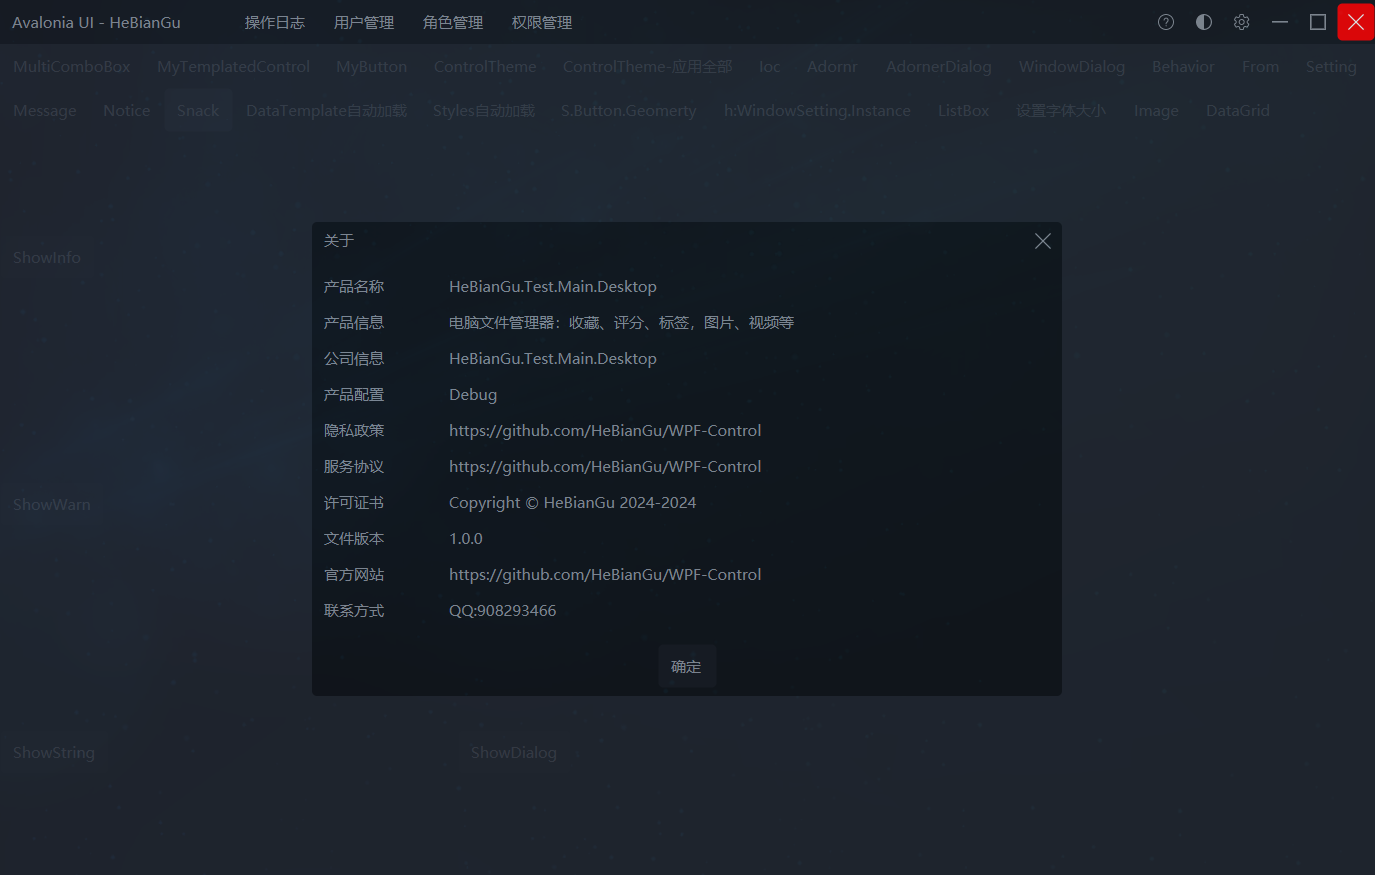Switch to the ListBox tab
1375x875 pixels.
[964, 111]
